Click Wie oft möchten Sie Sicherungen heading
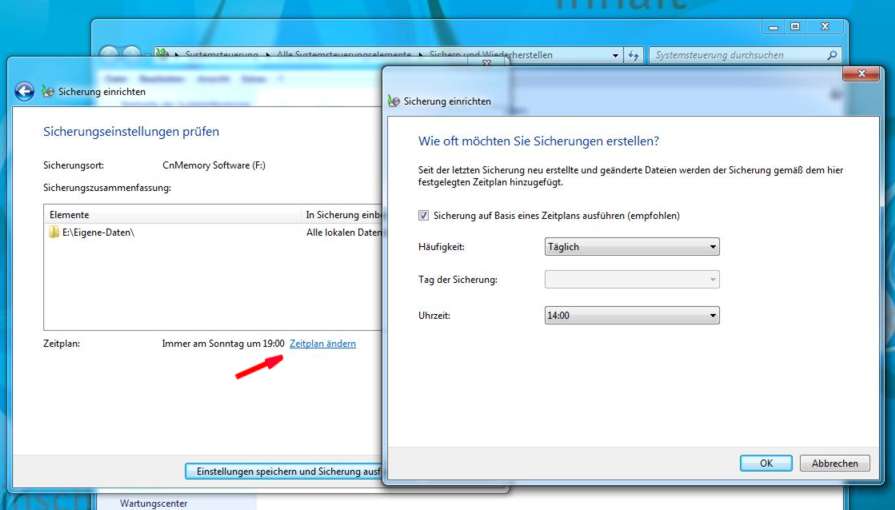This screenshot has width=895, height=510. [538, 141]
